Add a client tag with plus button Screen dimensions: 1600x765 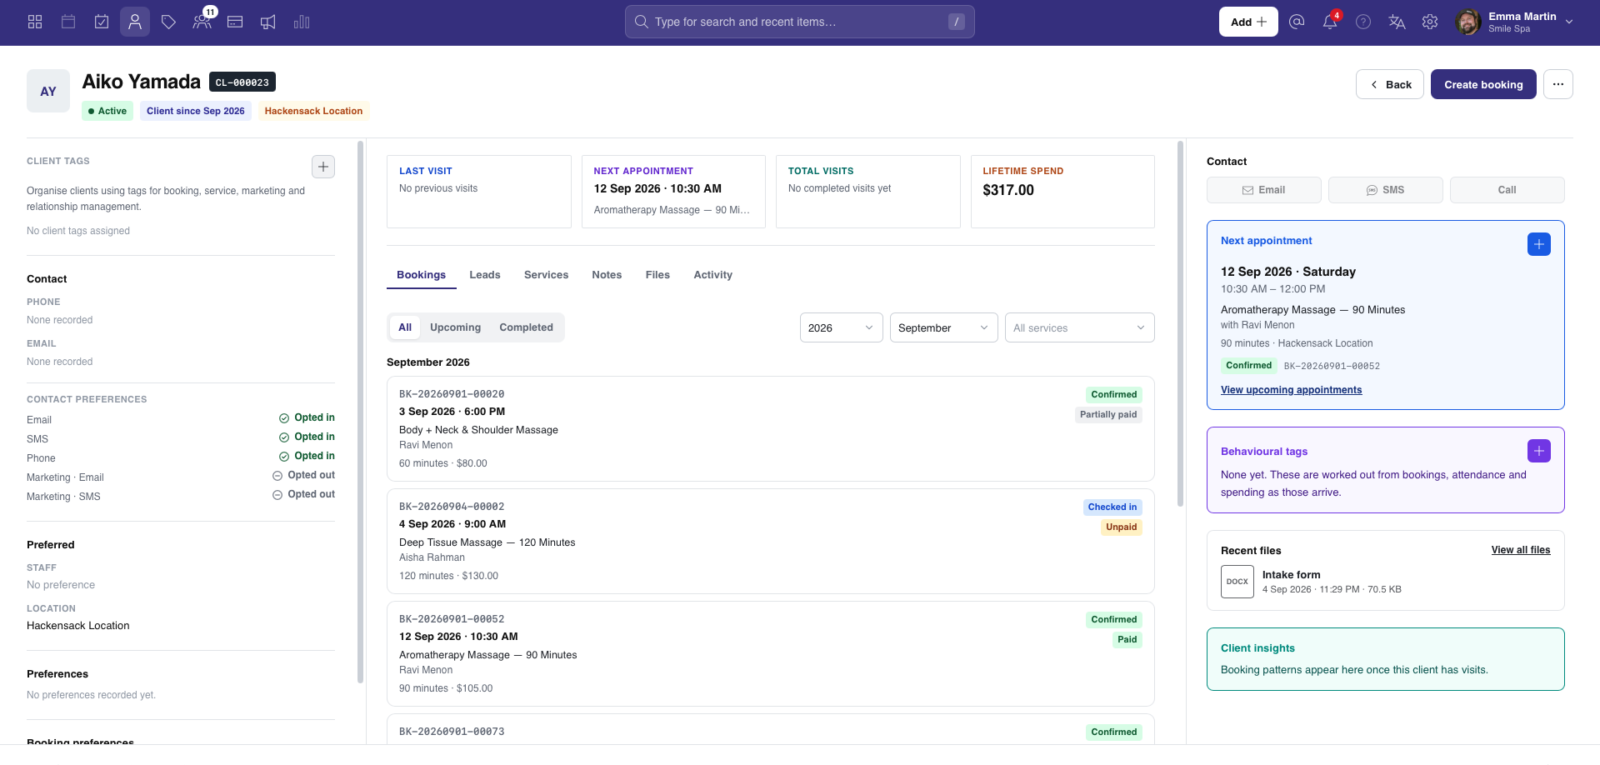tap(323, 167)
